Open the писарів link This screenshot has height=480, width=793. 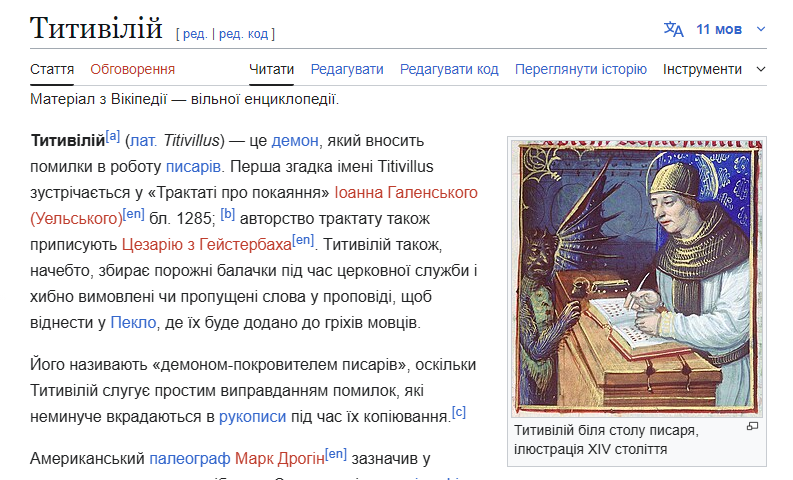tap(193, 166)
